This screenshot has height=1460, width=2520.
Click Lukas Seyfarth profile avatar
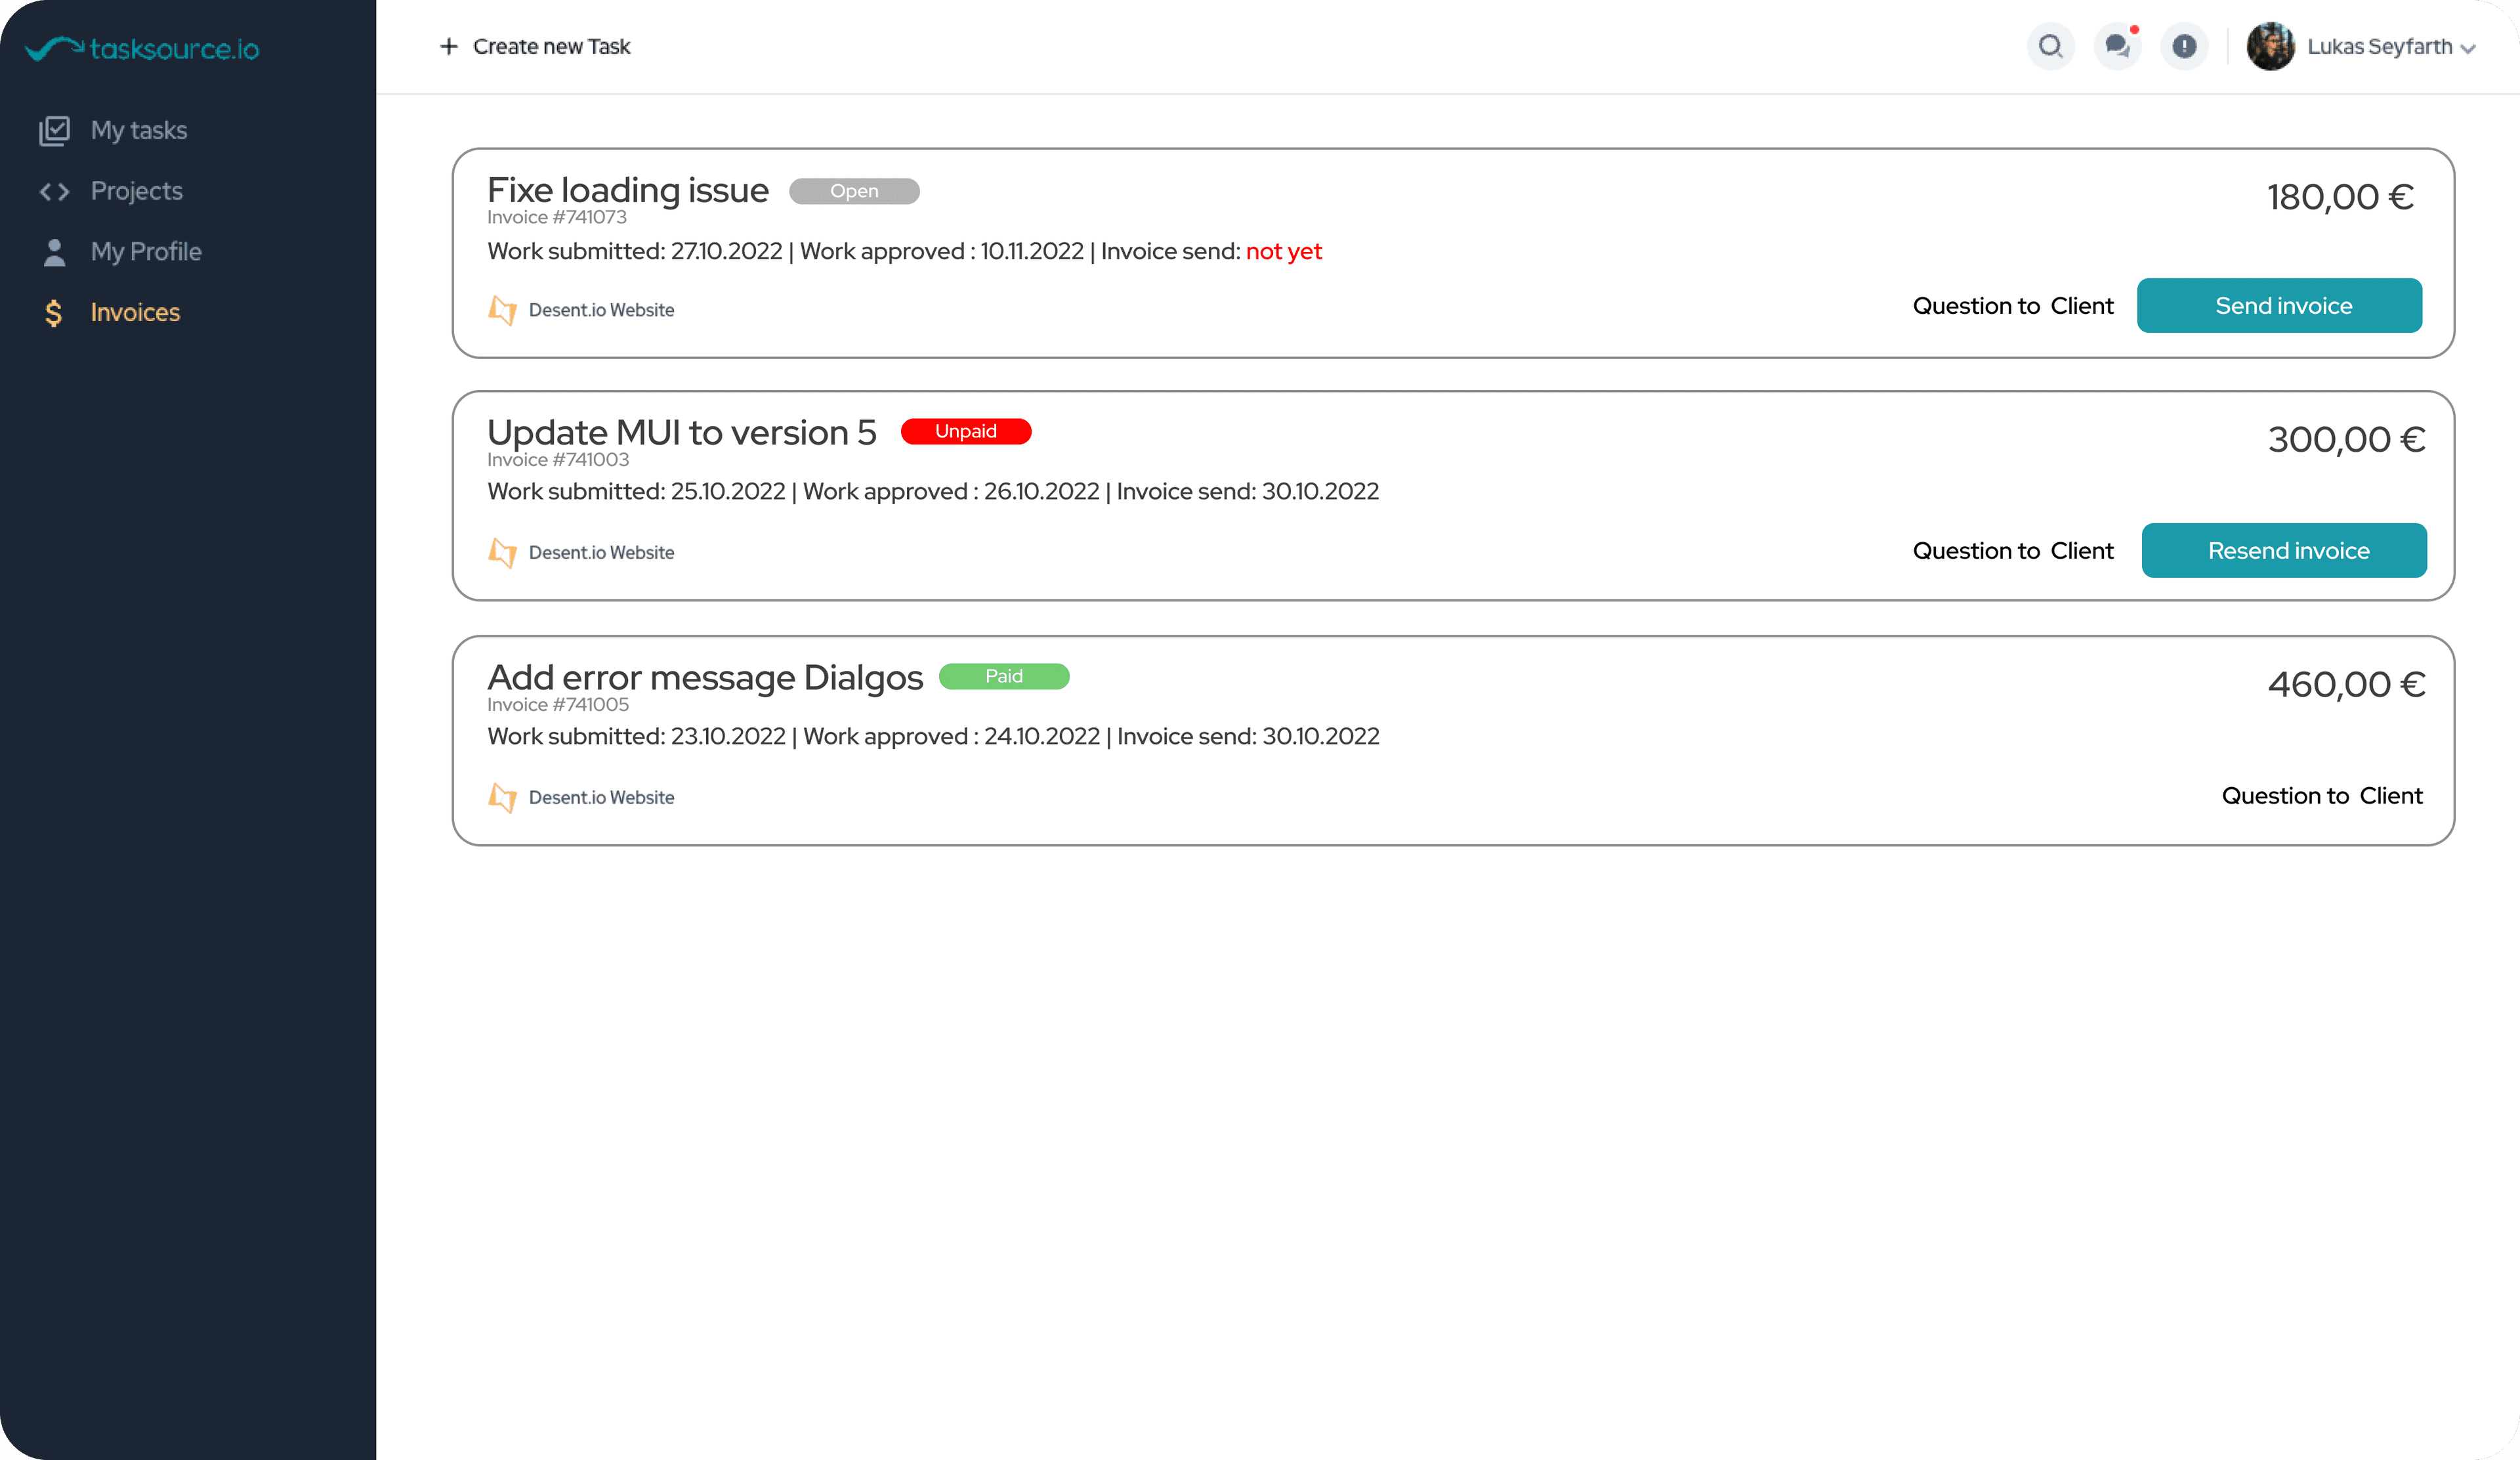2270,46
